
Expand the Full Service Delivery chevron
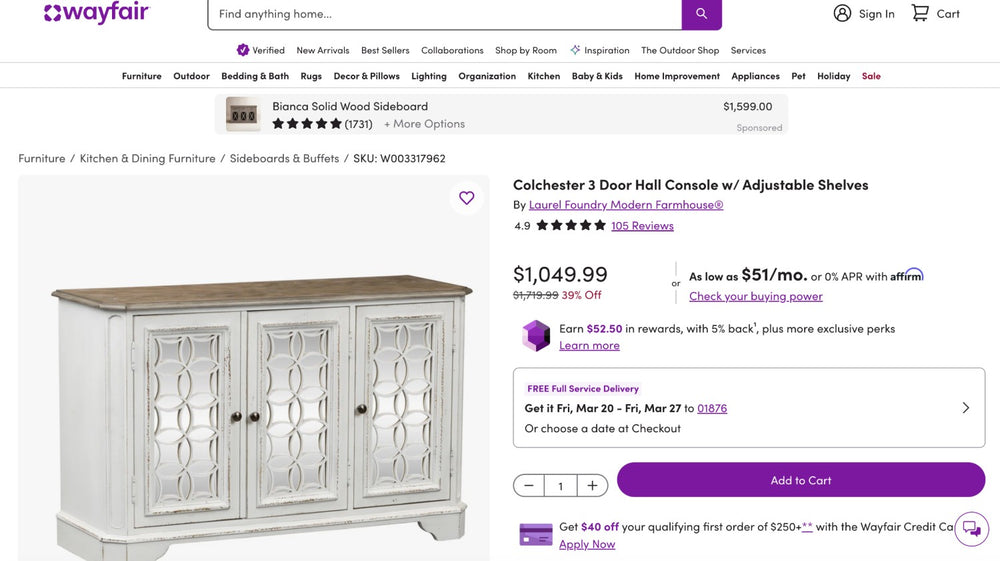(965, 408)
